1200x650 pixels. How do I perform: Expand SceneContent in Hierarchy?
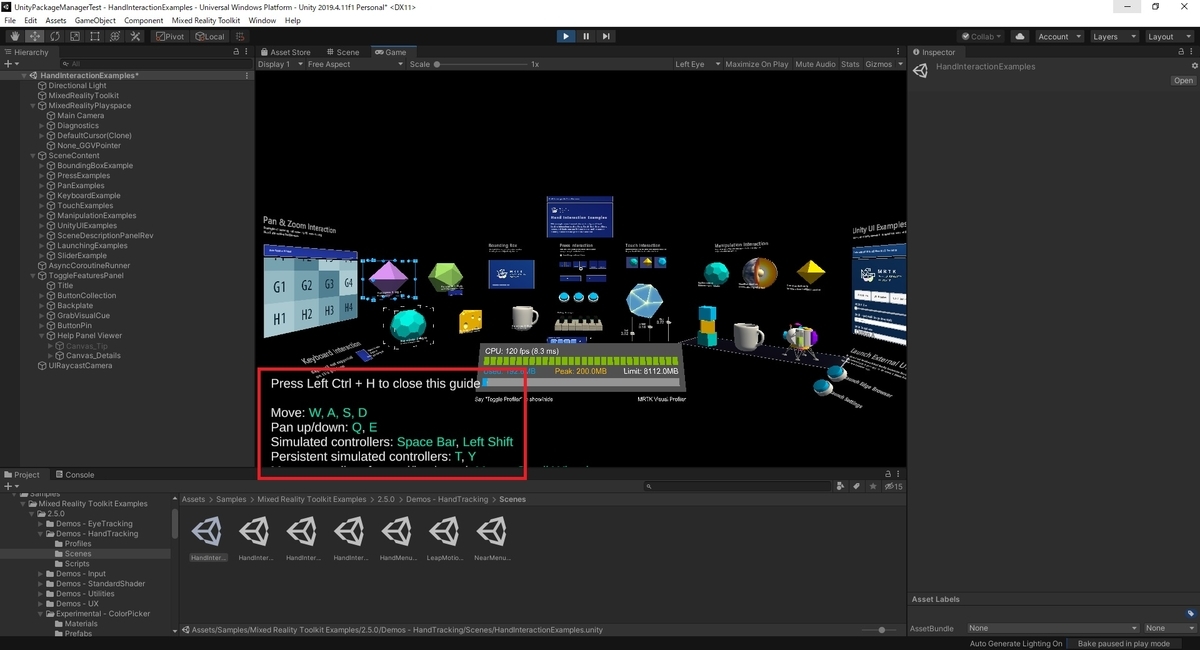click(x=33, y=156)
